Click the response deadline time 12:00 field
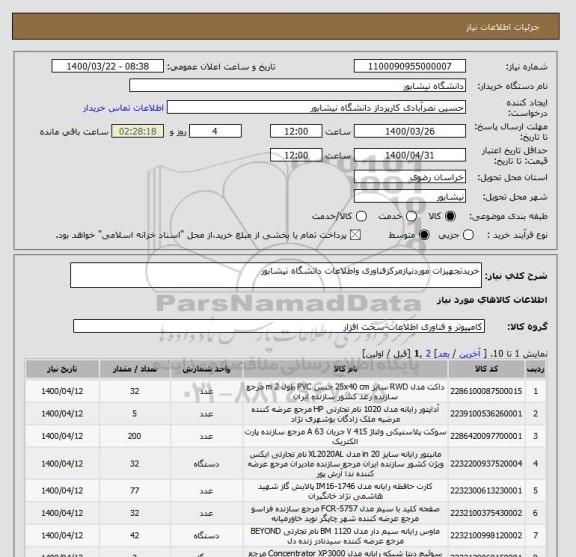Image resolution: width=576 pixels, height=557 pixels. click(x=296, y=131)
